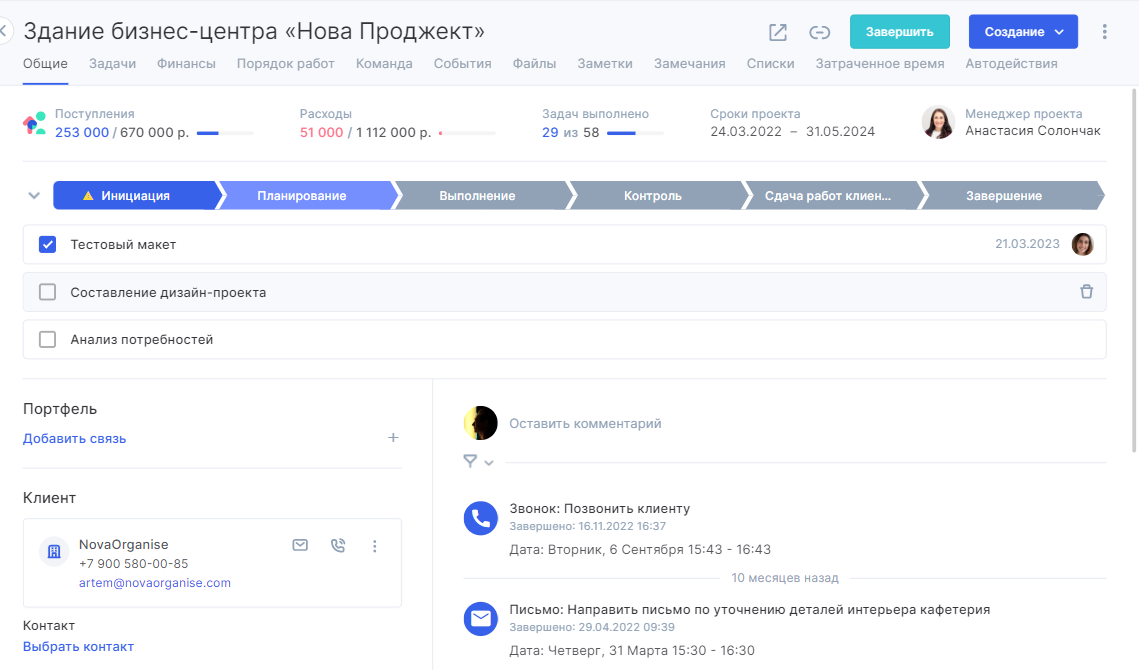Send email to NovaOrganise client
1139x670 pixels.
(x=299, y=545)
